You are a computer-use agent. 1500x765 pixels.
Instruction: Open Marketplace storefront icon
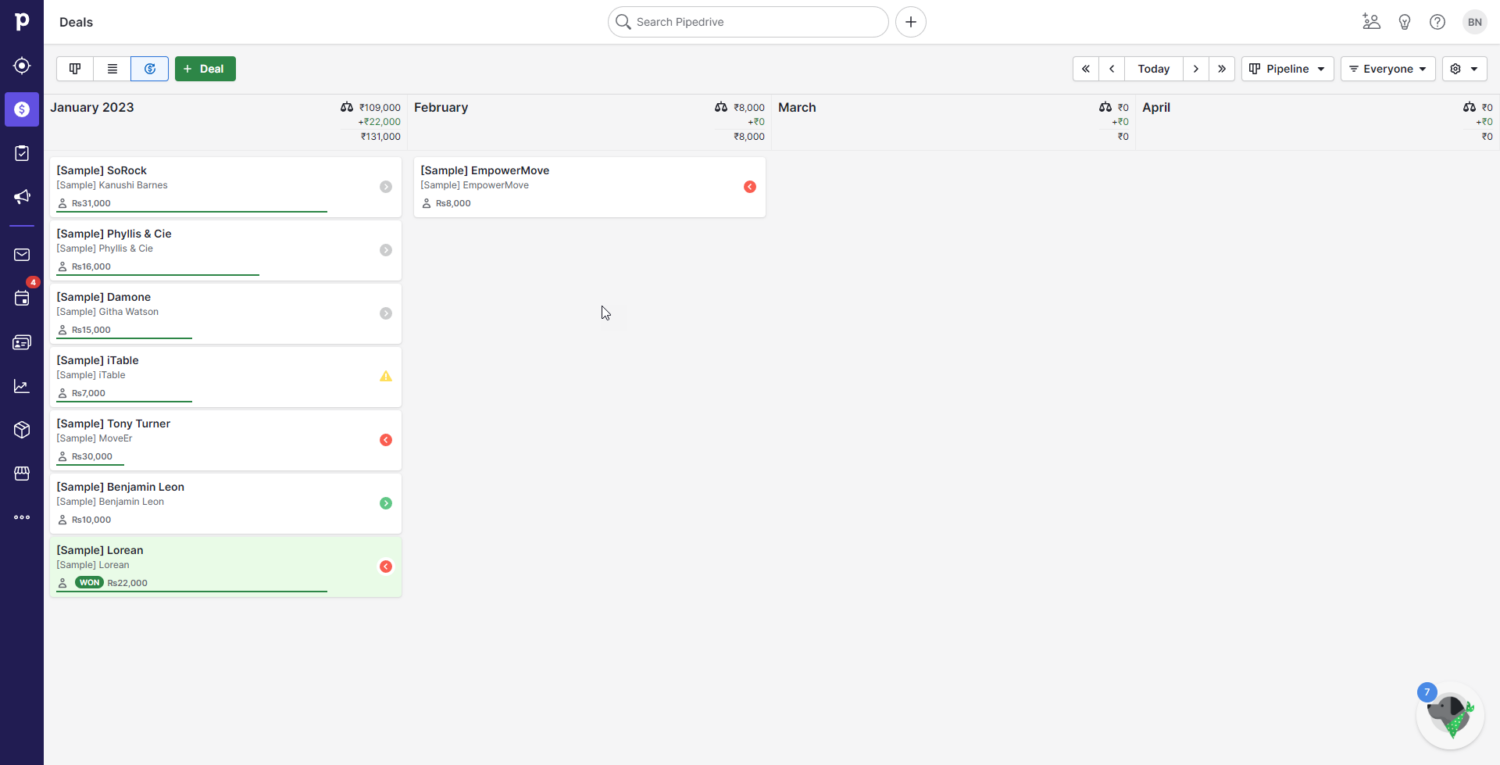[22, 473]
